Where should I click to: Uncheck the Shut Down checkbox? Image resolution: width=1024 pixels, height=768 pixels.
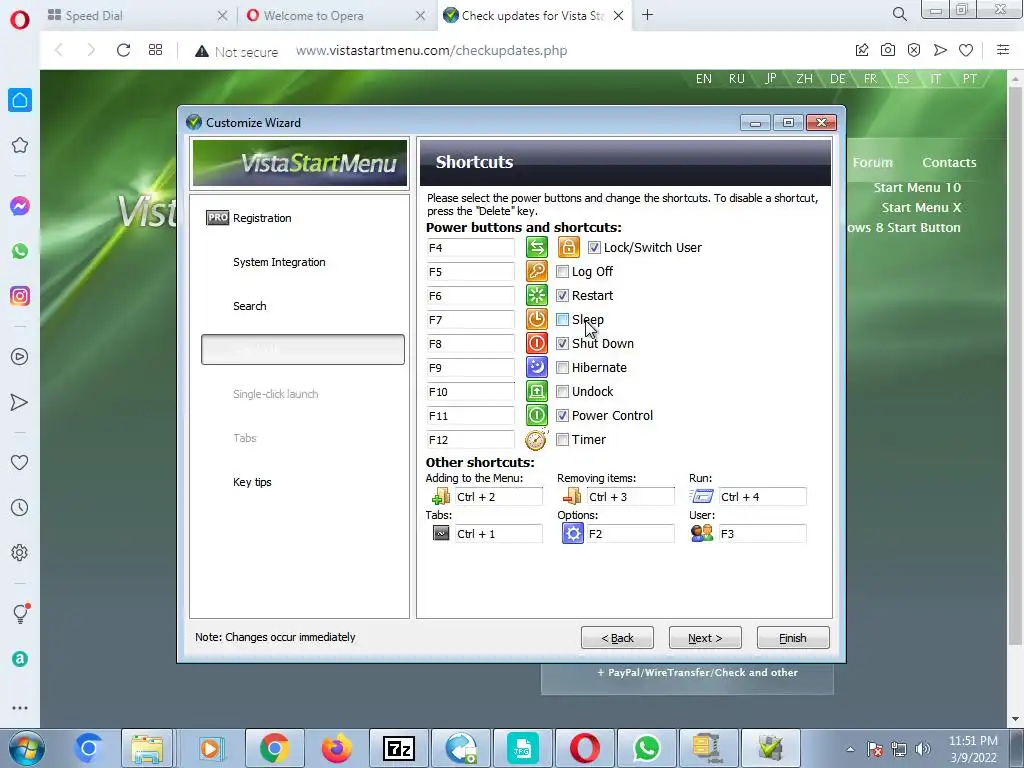click(x=562, y=344)
